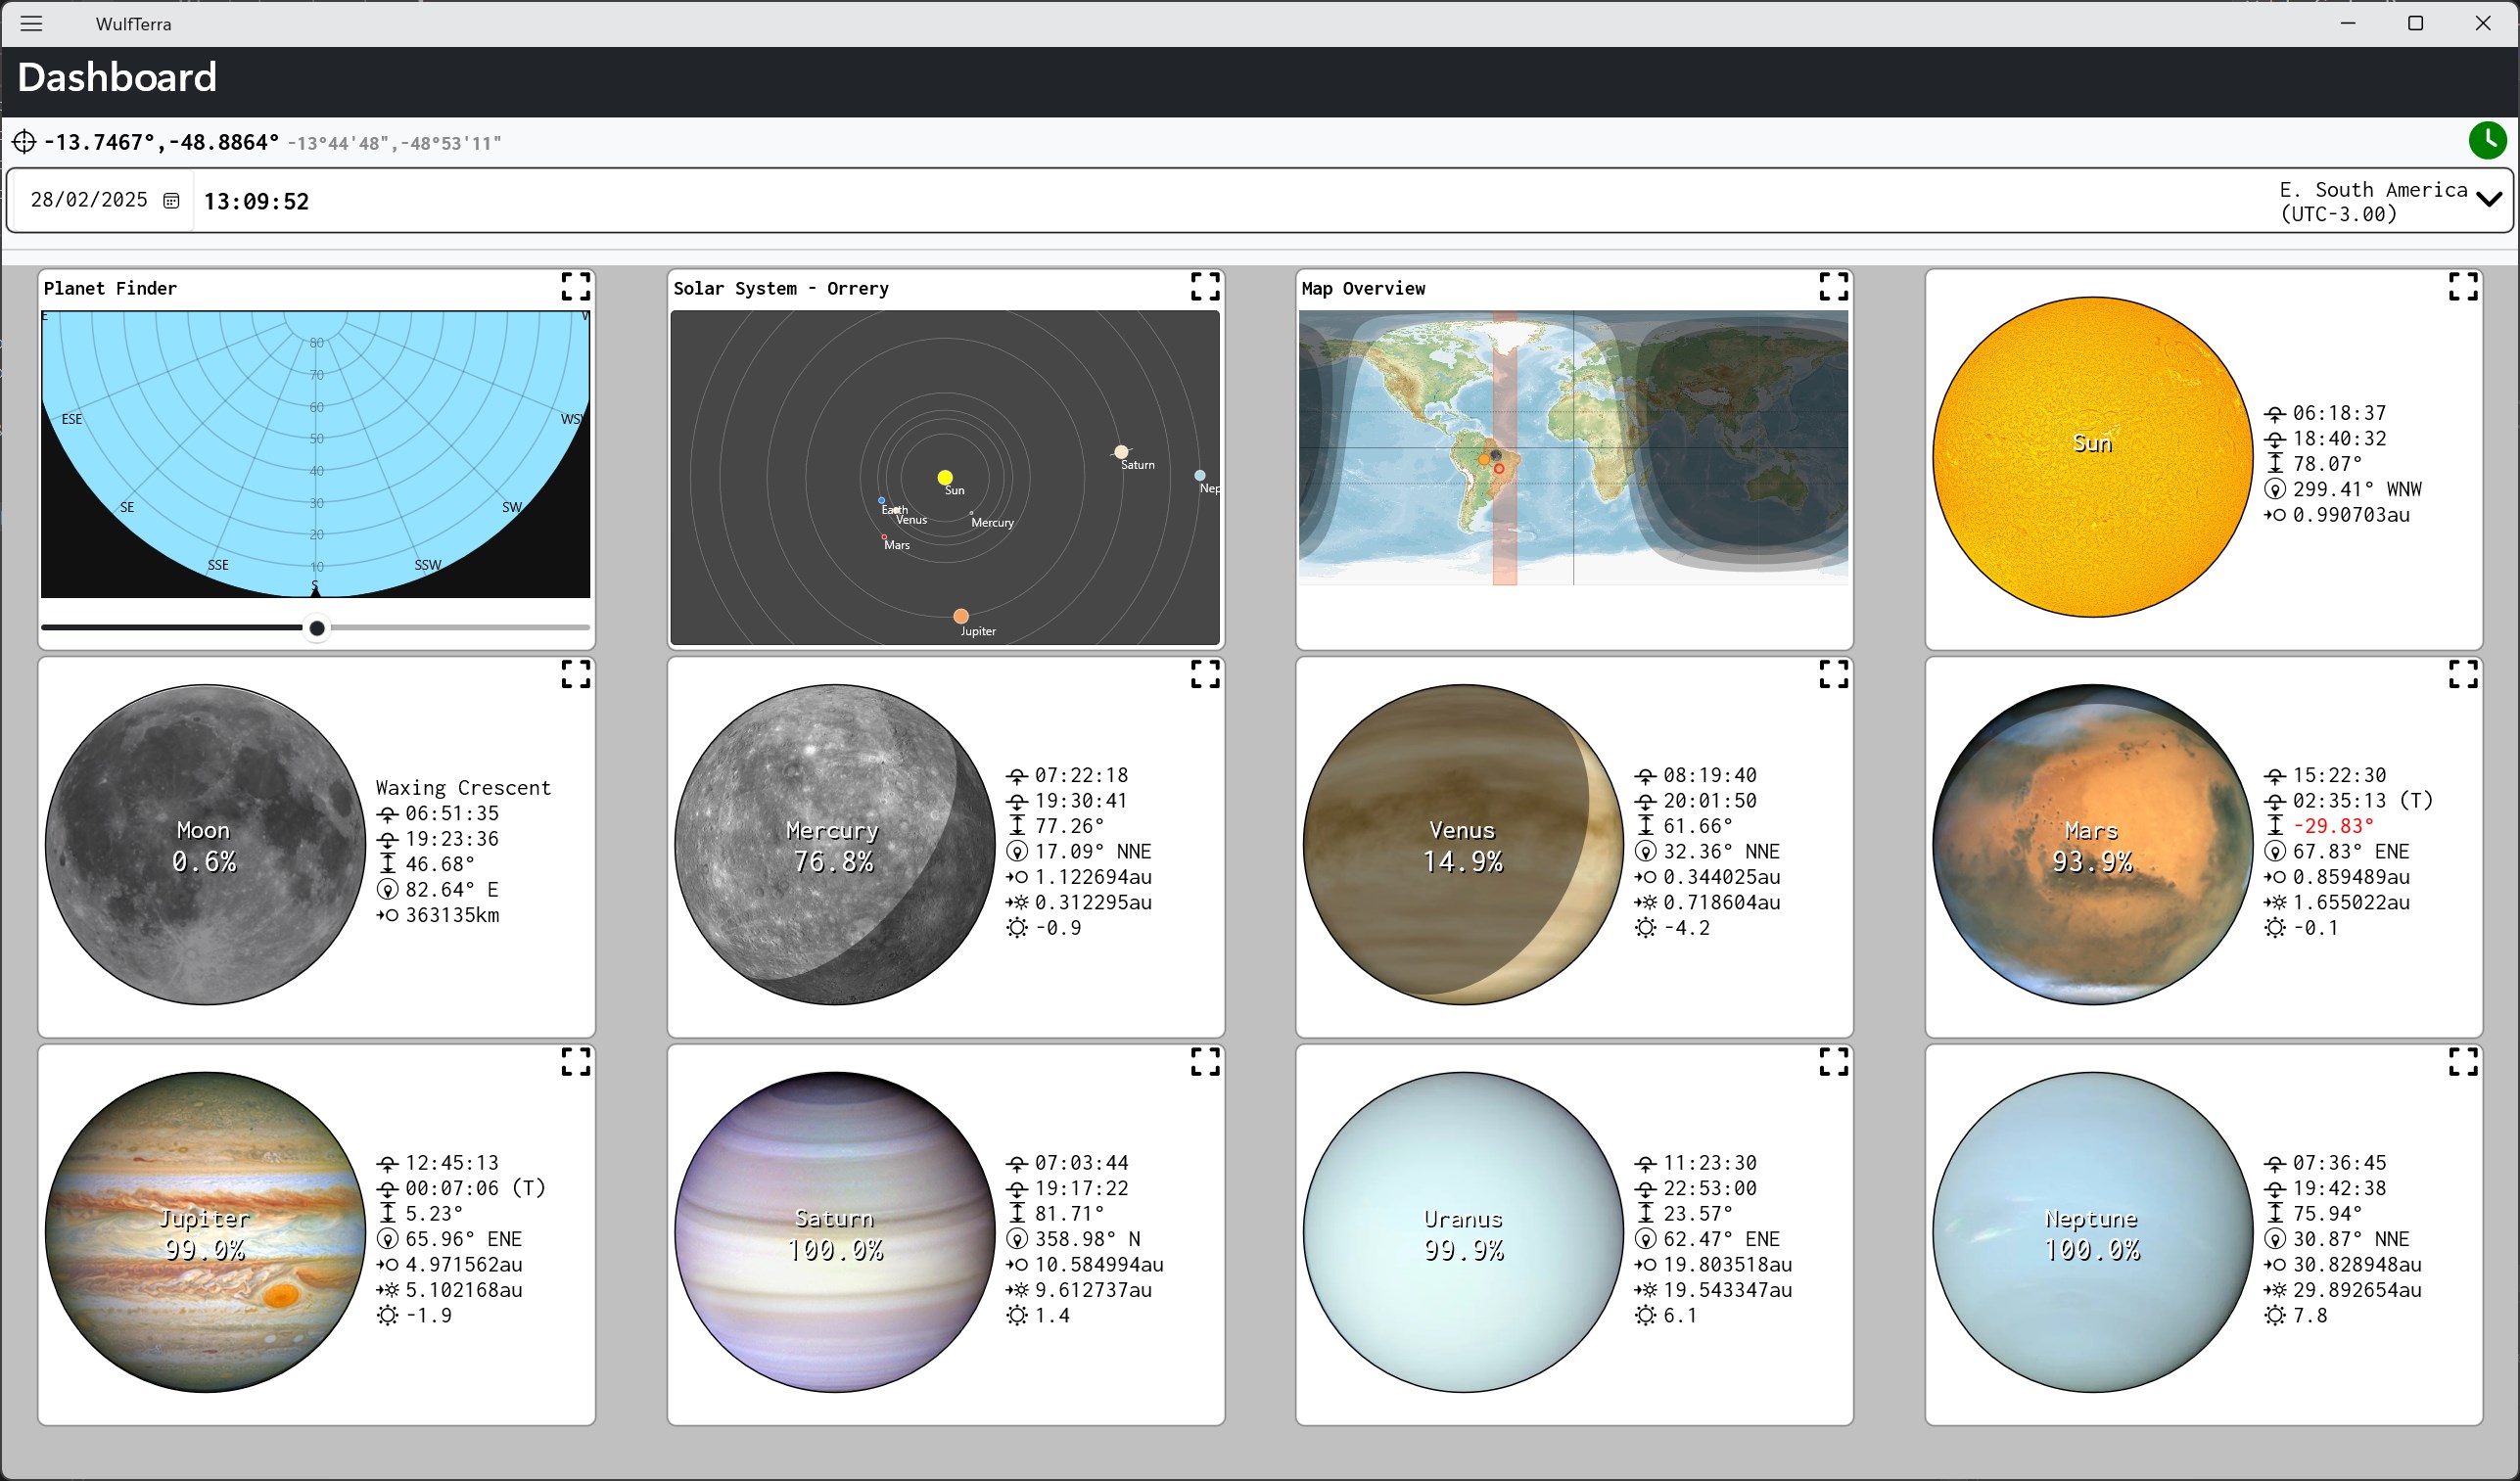Click the latitude longitude coordinates text
2520x1481 pixels.
[161, 142]
